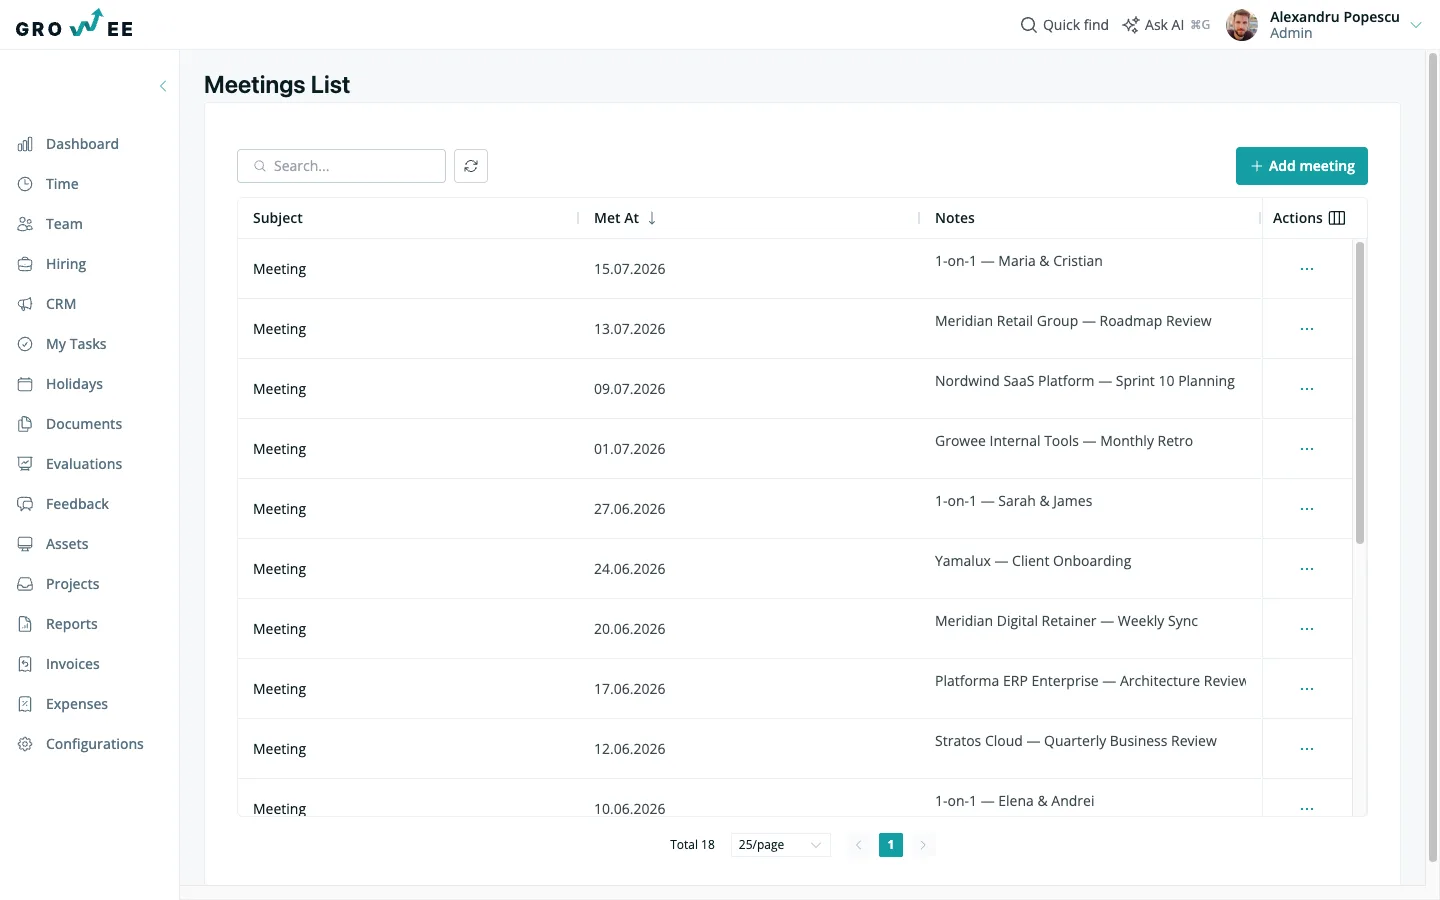1440x900 pixels.
Task: Open the CRM section
Action: [x=61, y=304]
